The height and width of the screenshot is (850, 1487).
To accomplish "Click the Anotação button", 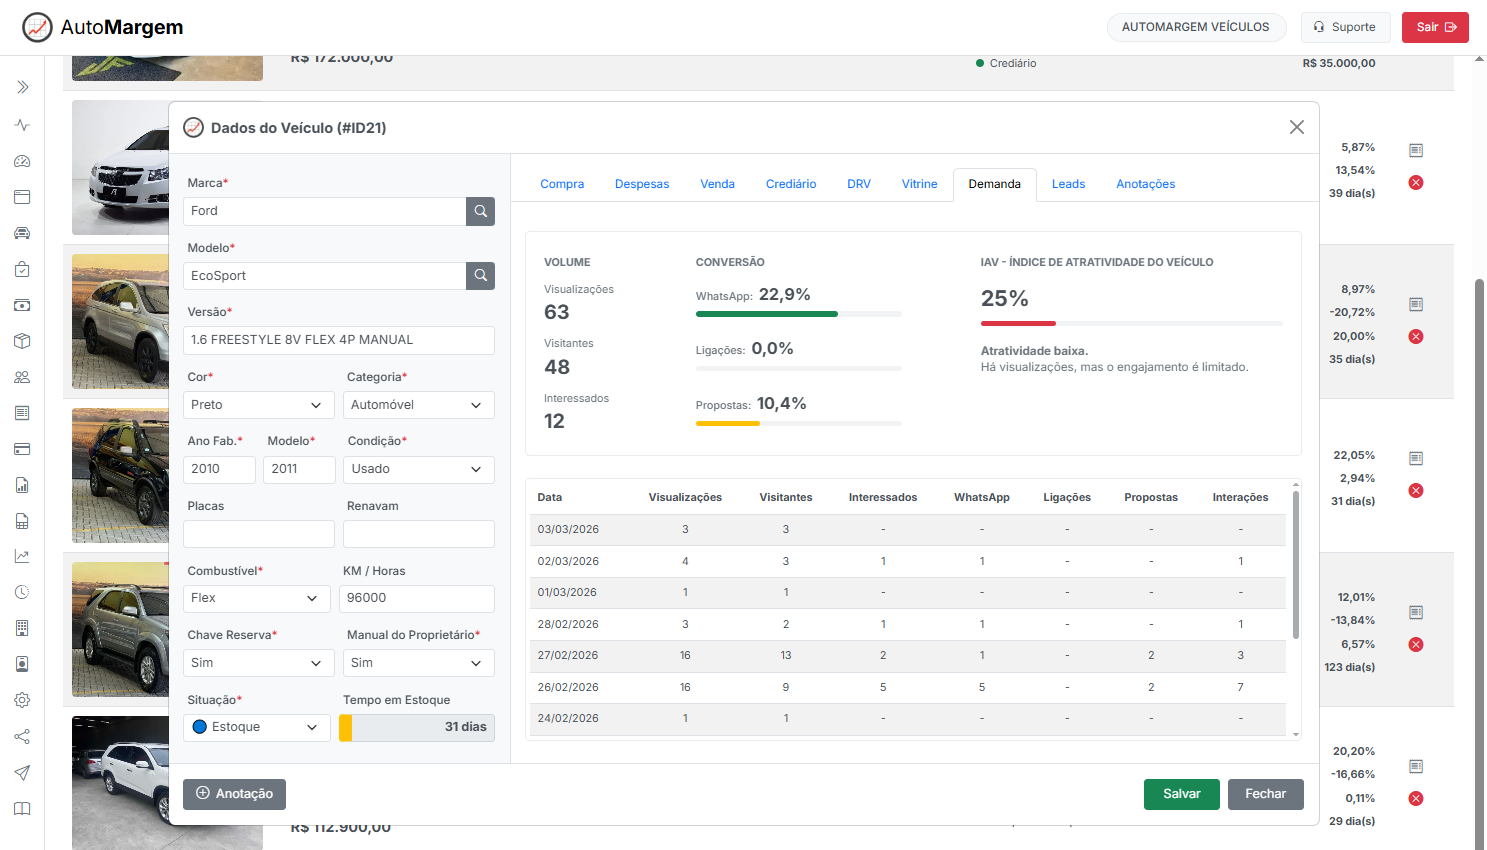I will [x=234, y=794].
